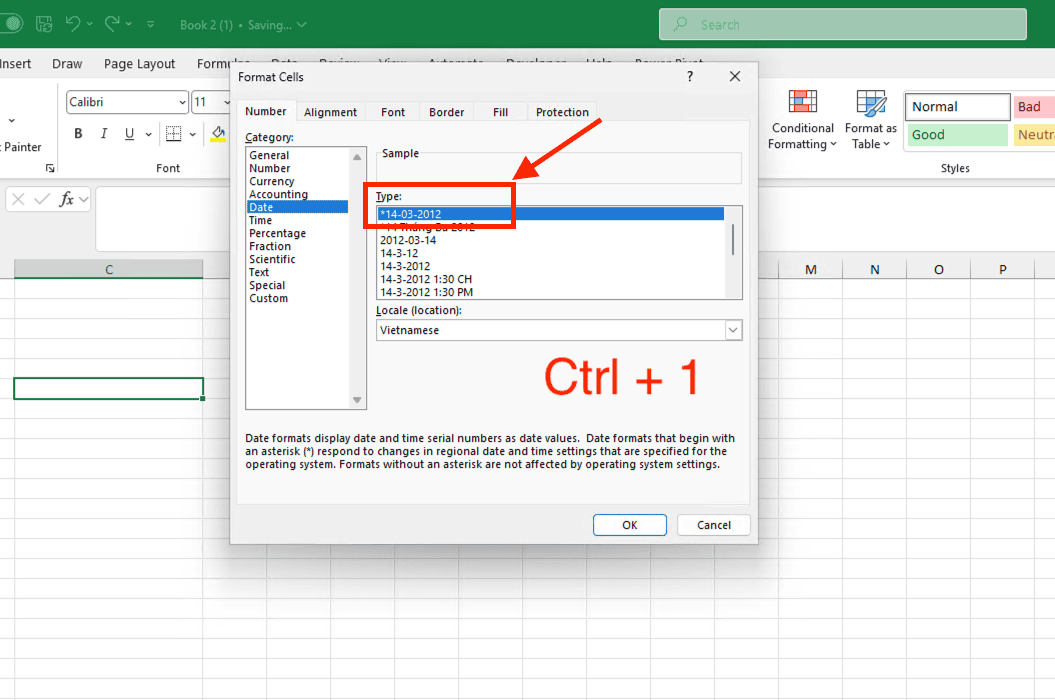This screenshot has width=1055, height=700.
Task: Open Undo history dropdown arrow
Action: point(89,24)
